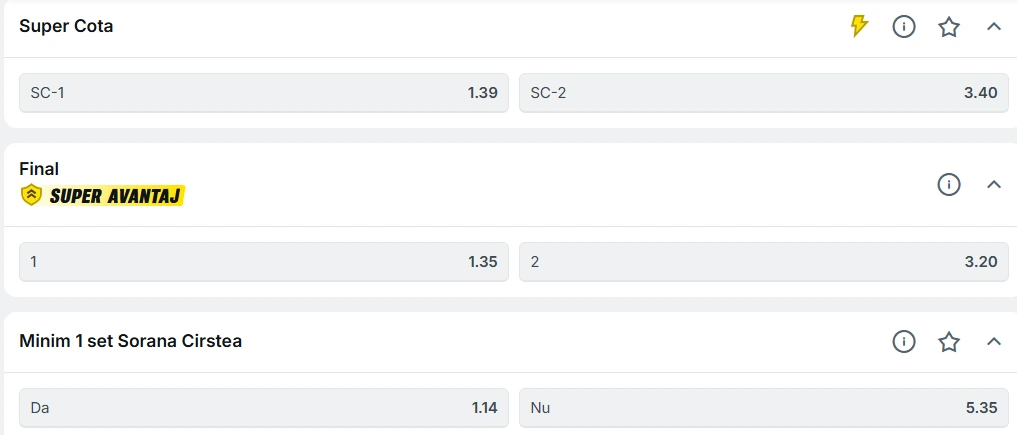Viewport: 1017px width, 435px height.
Task: Select SC-2 odds at 3.40
Action: (764, 93)
